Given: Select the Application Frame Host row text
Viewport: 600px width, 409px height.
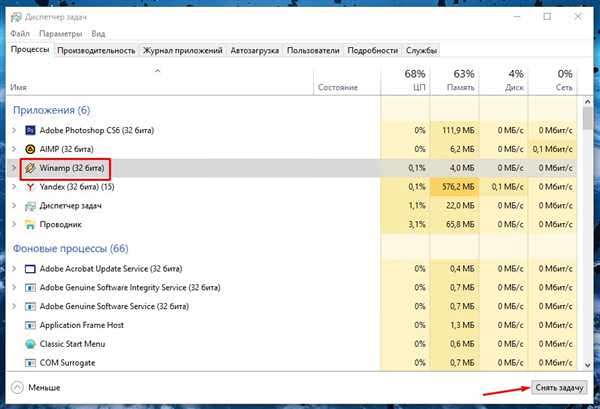Looking at the screenshot, I should (x=82, y=325).
